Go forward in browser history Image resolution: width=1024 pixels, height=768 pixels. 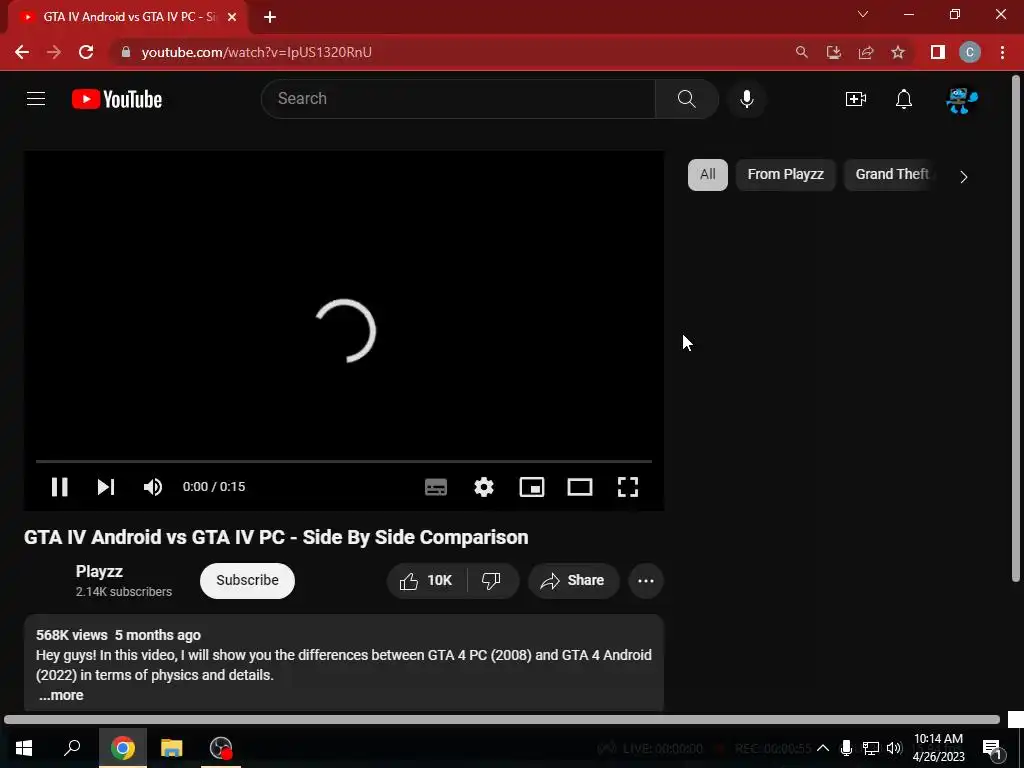pyautogui.click(x=54, y=52)
